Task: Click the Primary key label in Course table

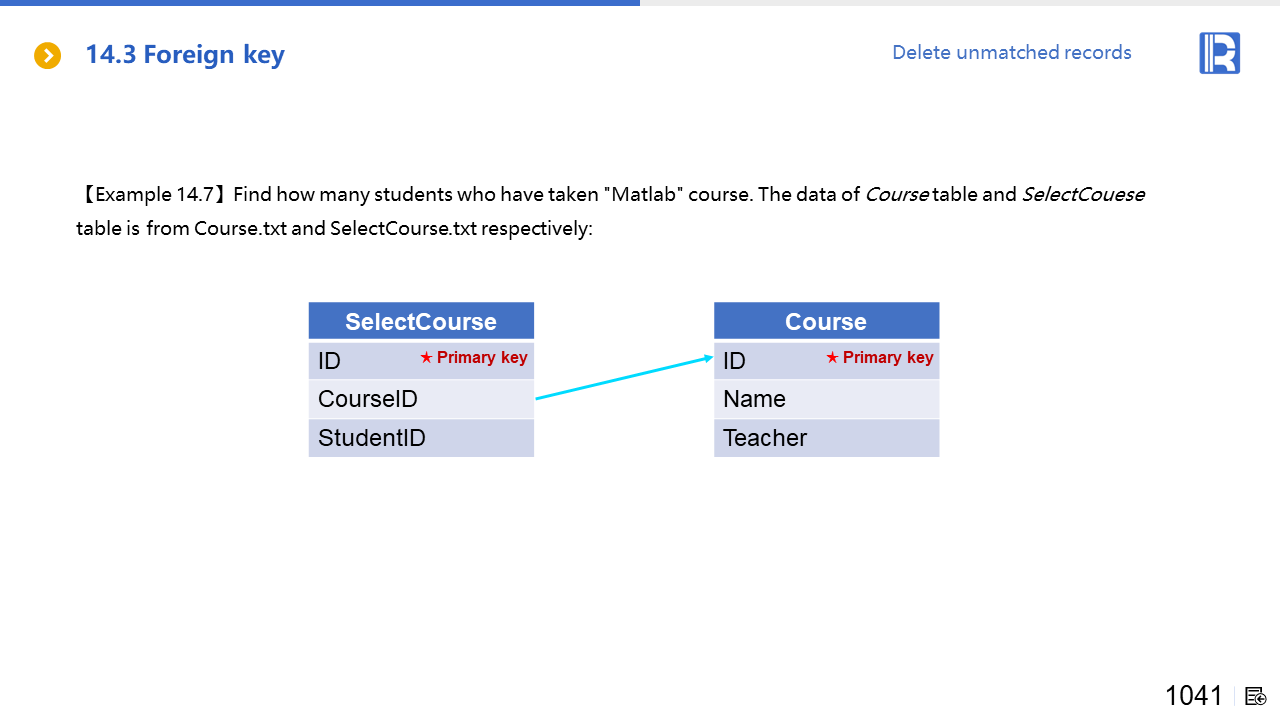Action: click(887, 358)
